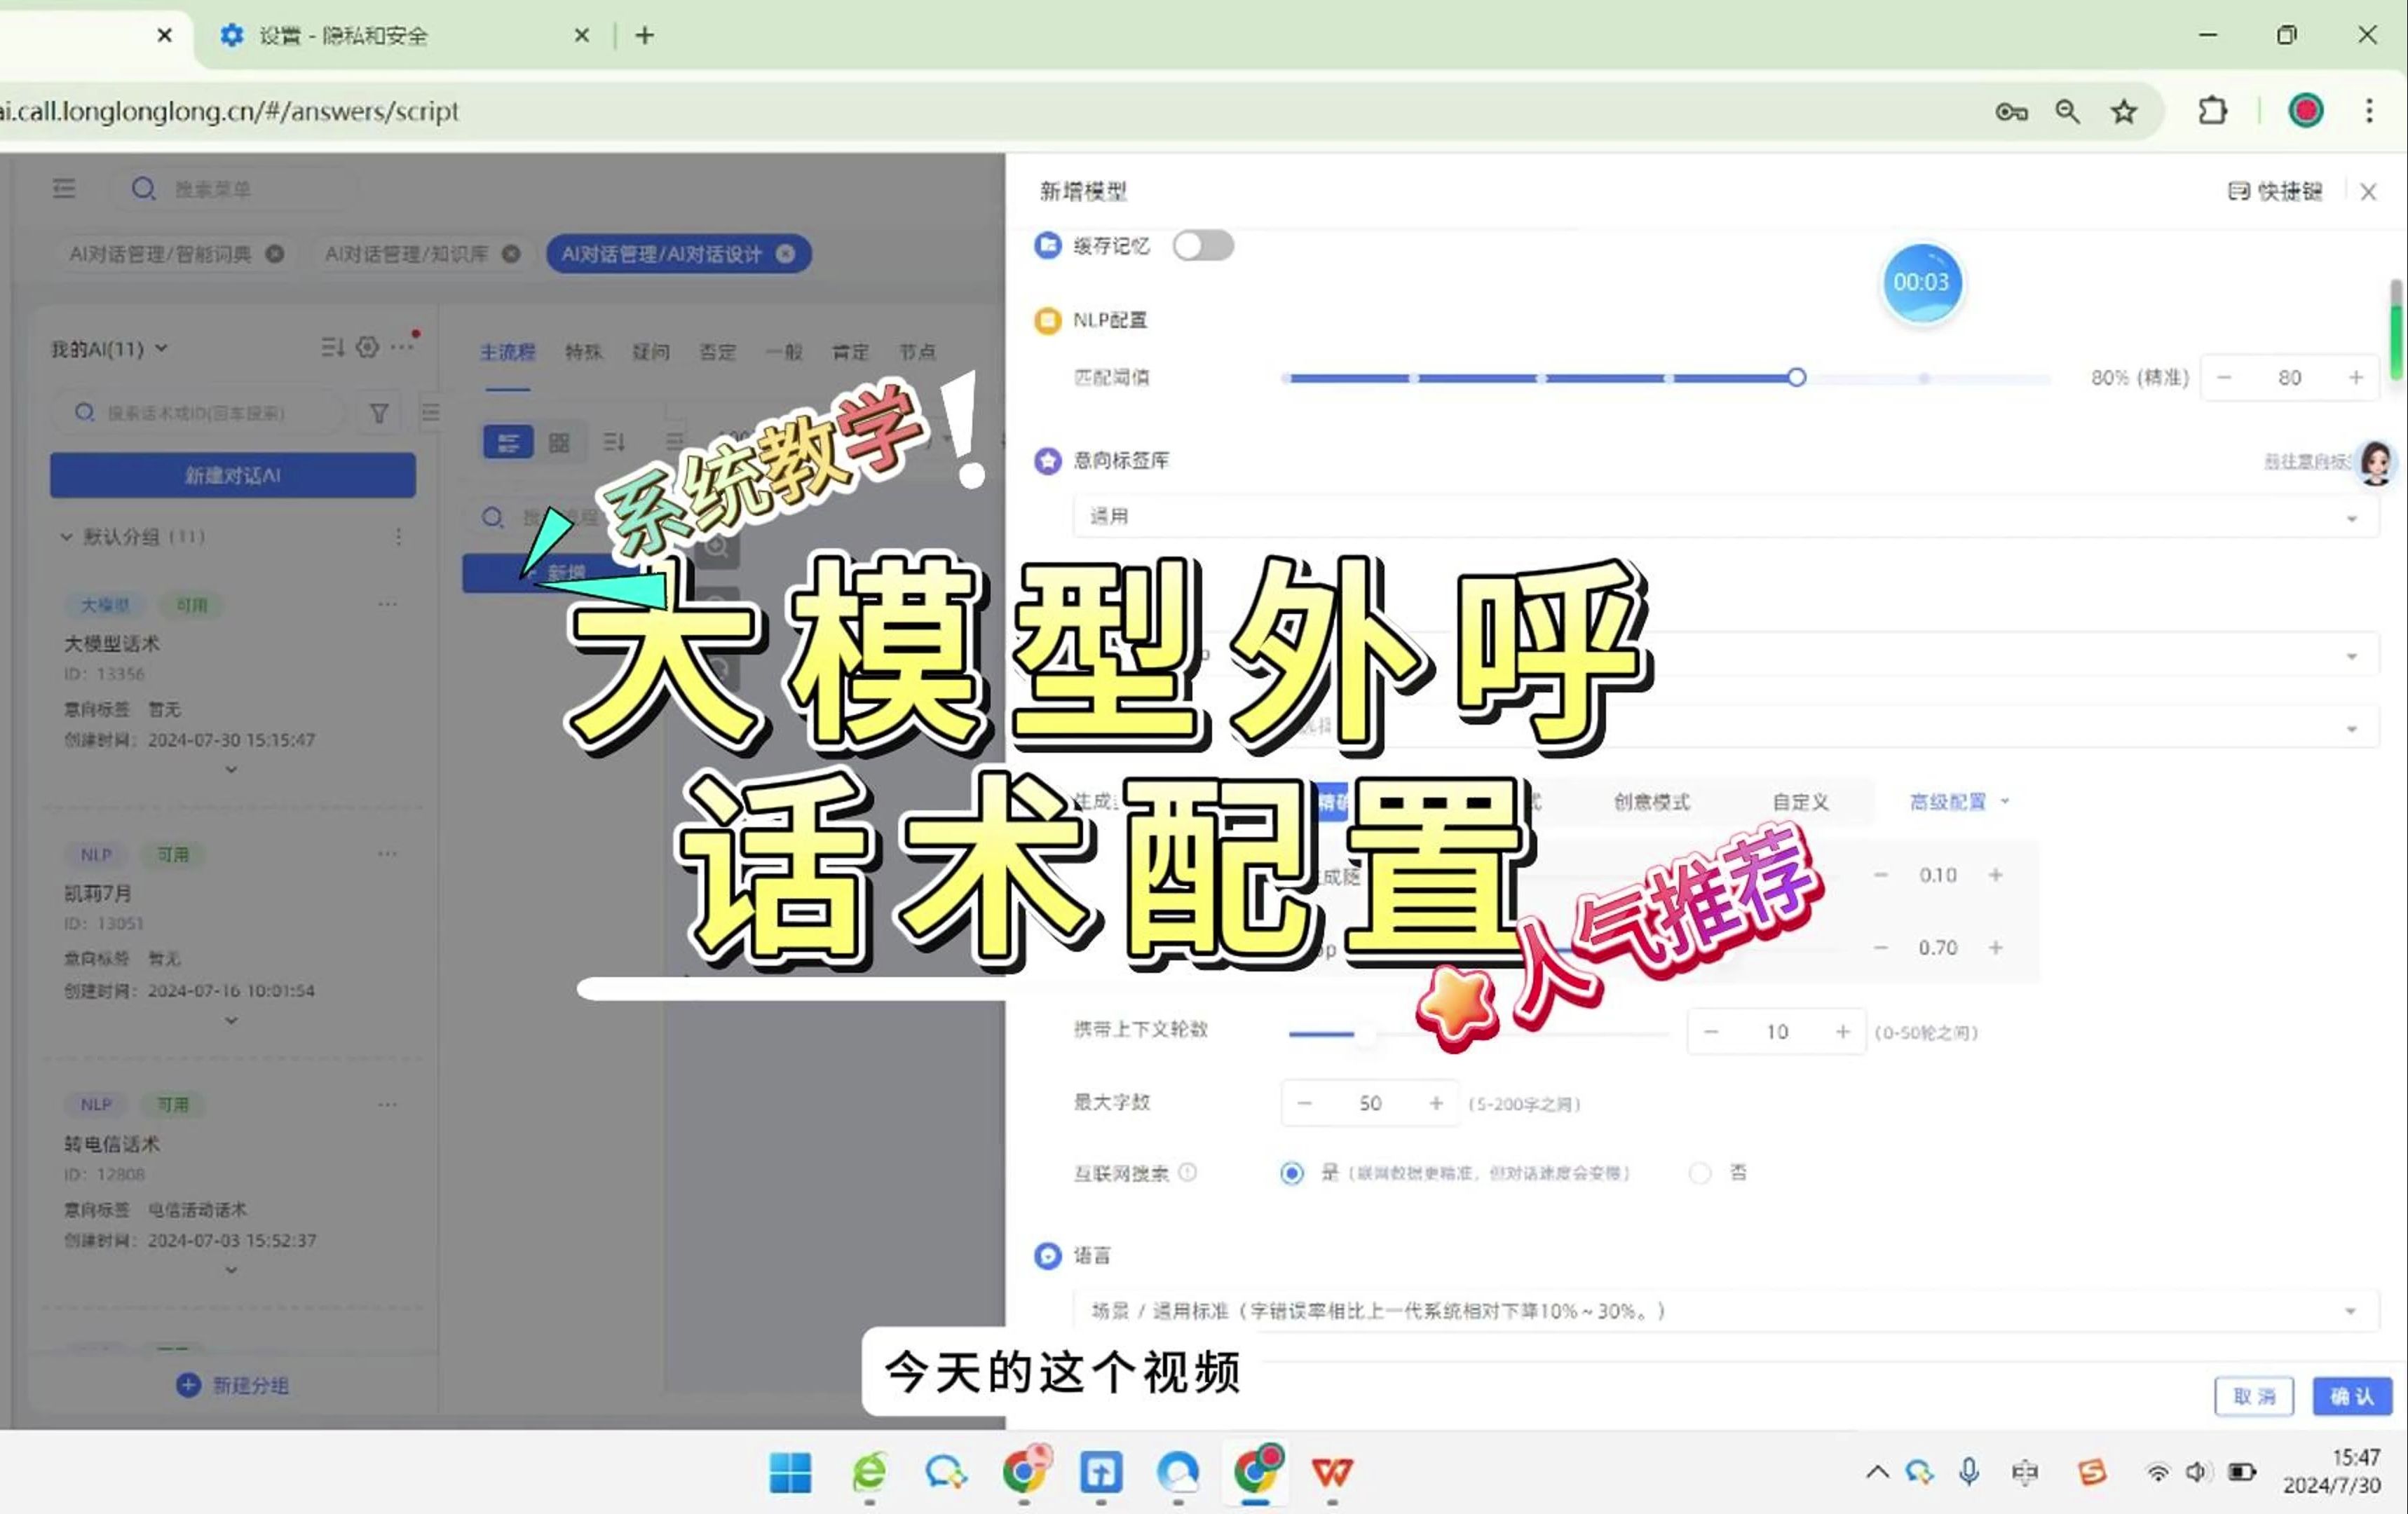Select the 创意模式 generation mode

[1651, 801]
